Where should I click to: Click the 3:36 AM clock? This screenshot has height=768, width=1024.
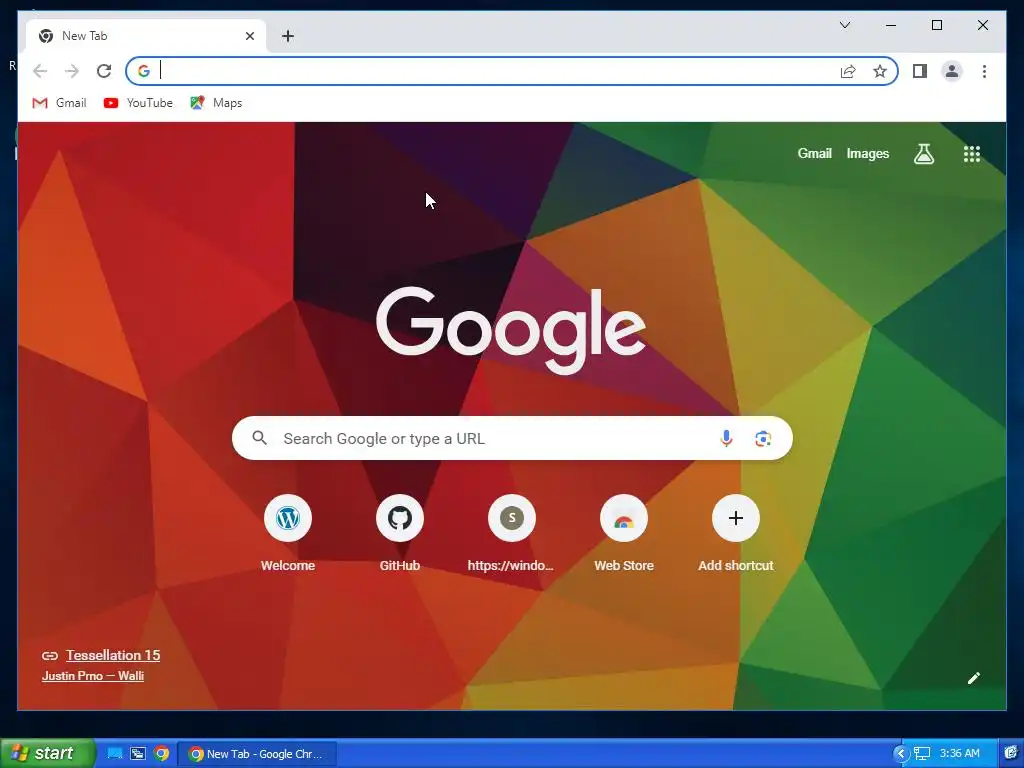point(959,754)
